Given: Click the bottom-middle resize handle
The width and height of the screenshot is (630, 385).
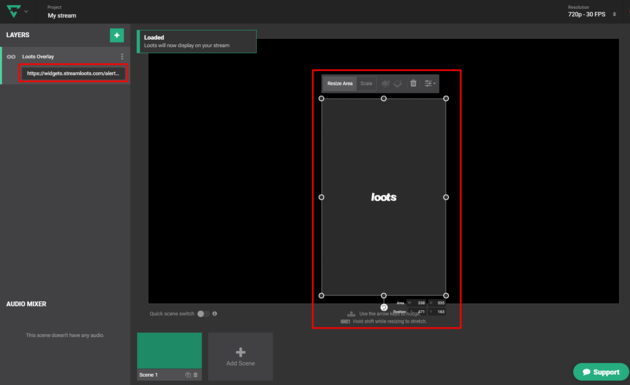Looking at the screenshot, I should [384, 295].
